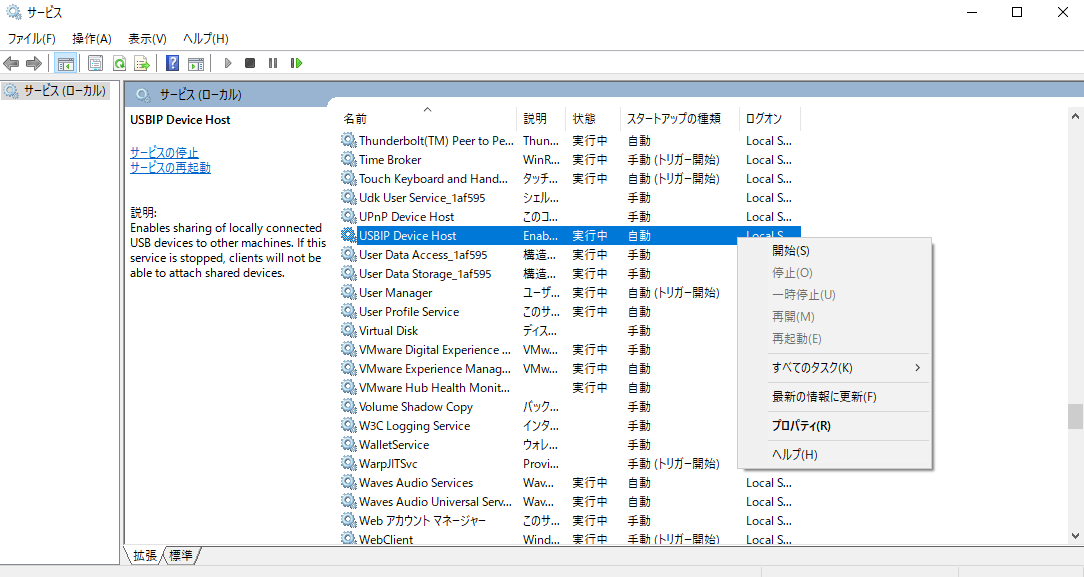Select gear icon of User Profile Service

click(349, 312)
